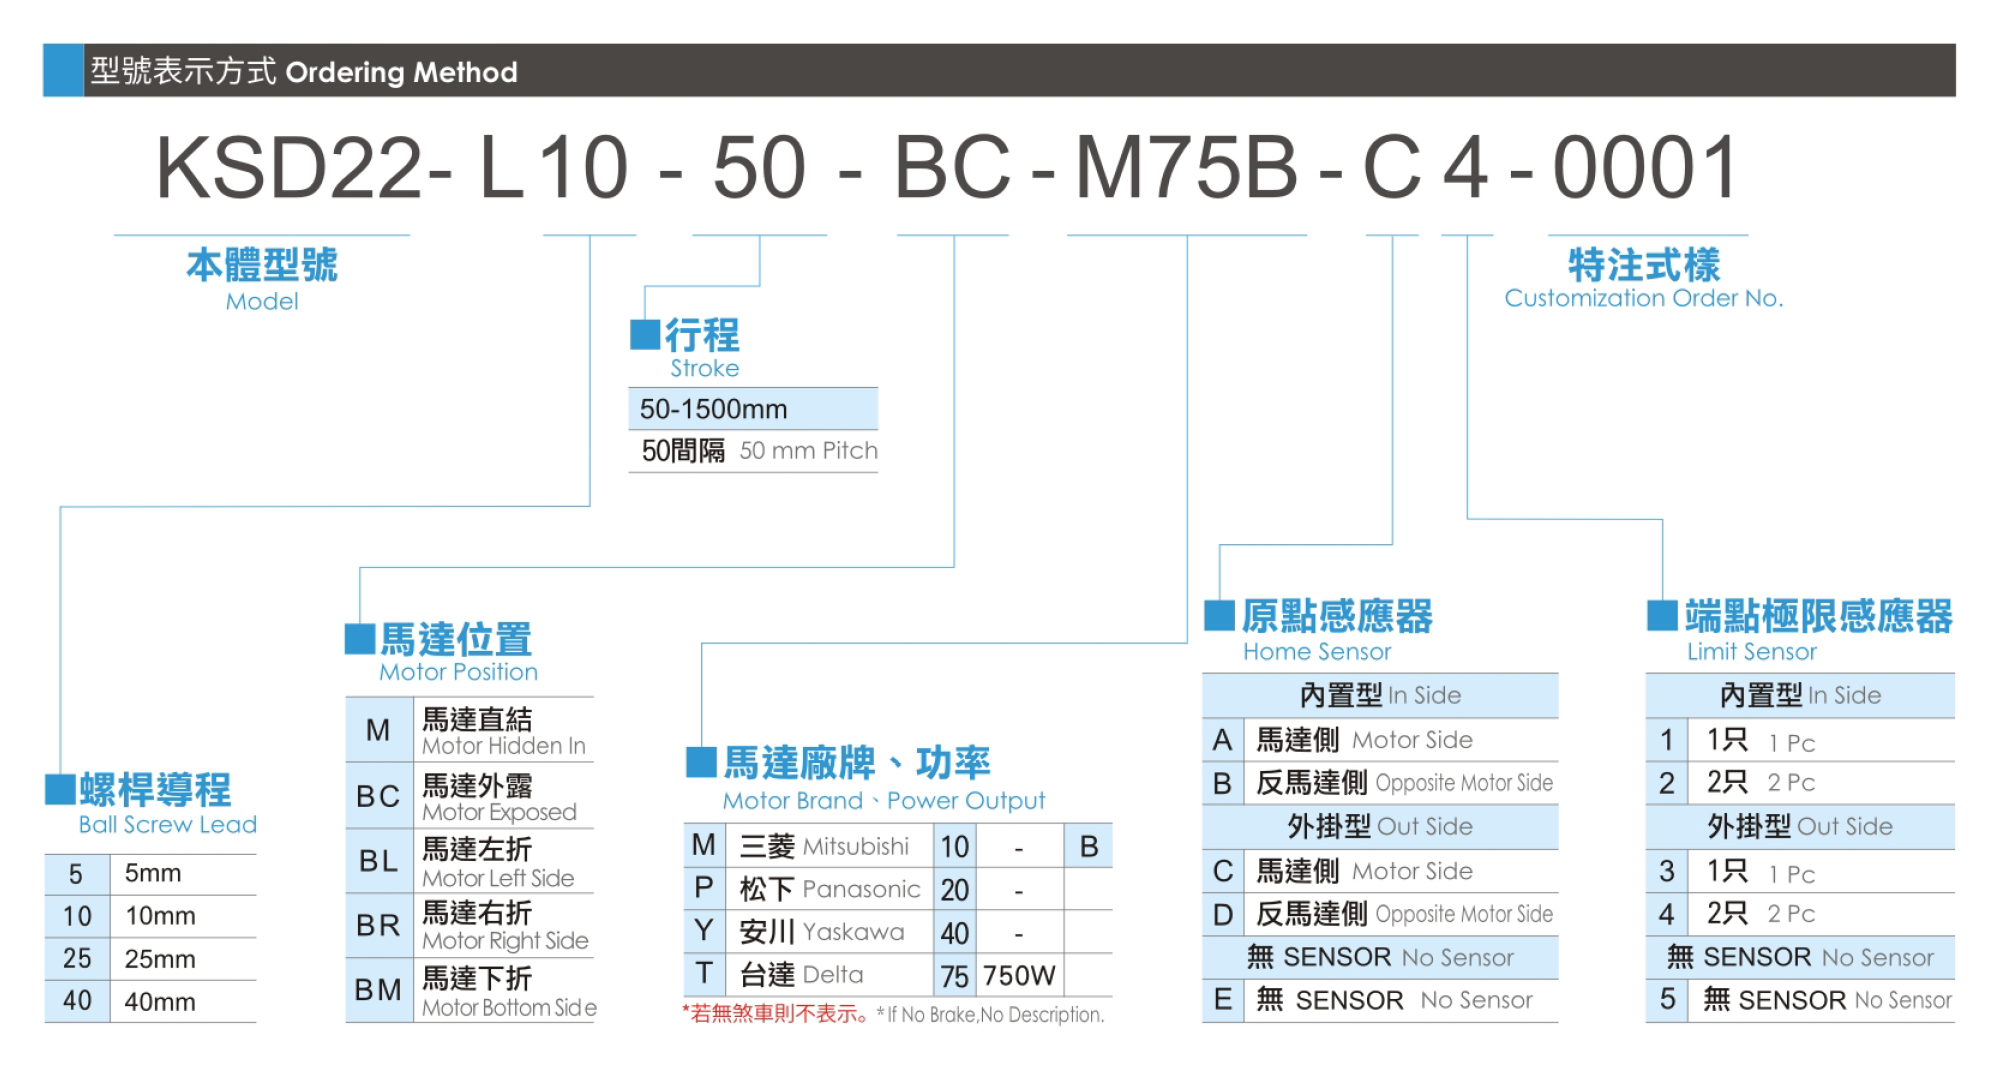Select the '40mm' ball screw lead row
Viewport: 2000px width, 1080px height.
(150, 1001)
